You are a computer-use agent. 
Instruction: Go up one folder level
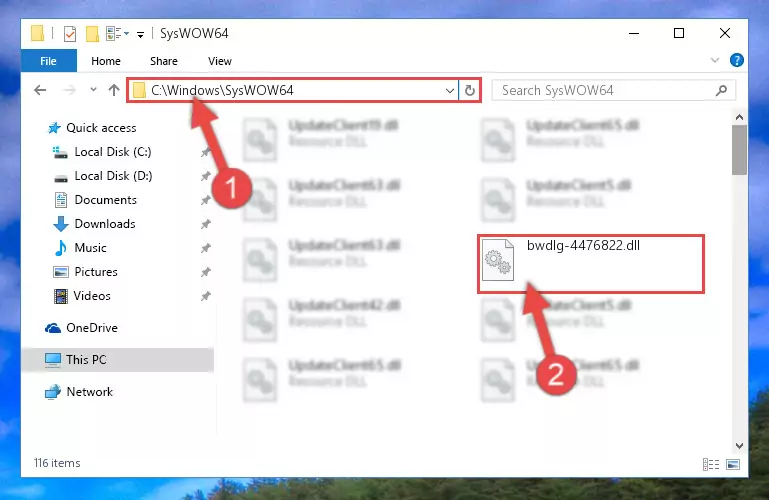point(114,90)
